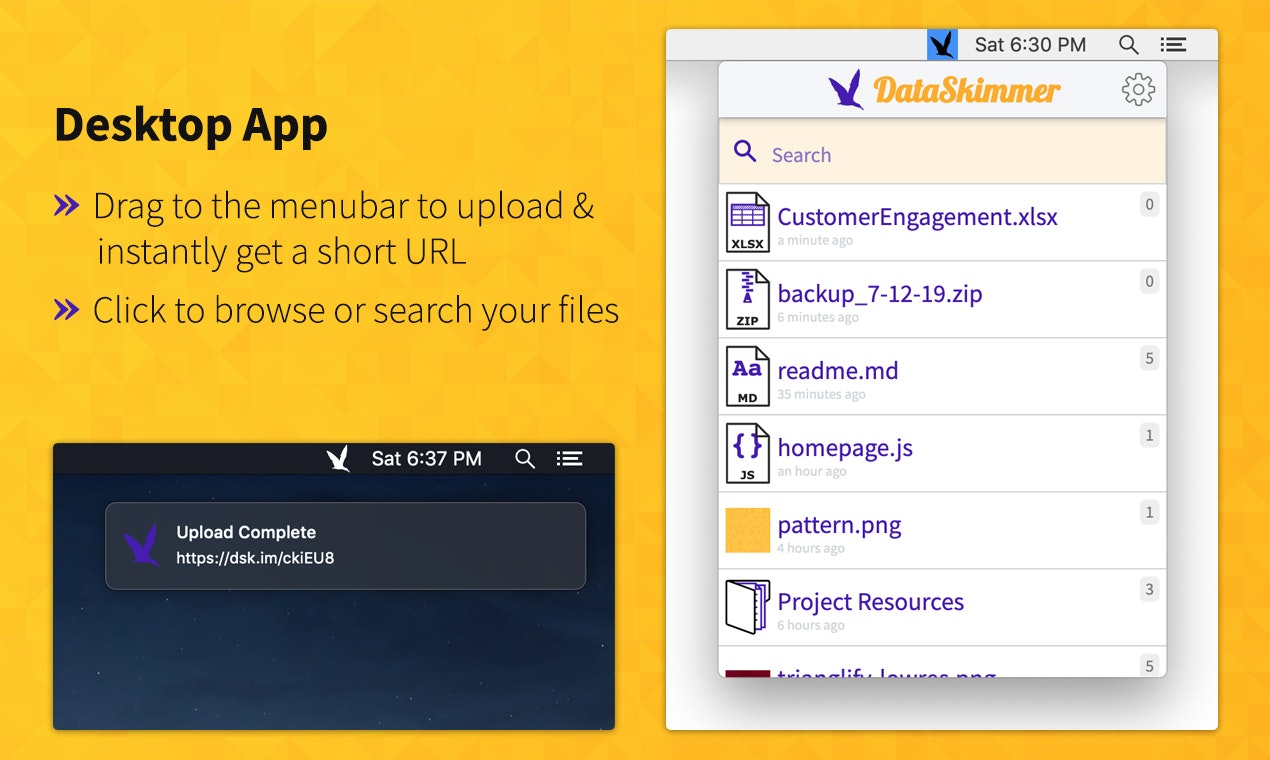The width and height of the screenshot is (1270, 760).
Task: Click the pattern.png orange thumbnail
Action: coord(748,530)
